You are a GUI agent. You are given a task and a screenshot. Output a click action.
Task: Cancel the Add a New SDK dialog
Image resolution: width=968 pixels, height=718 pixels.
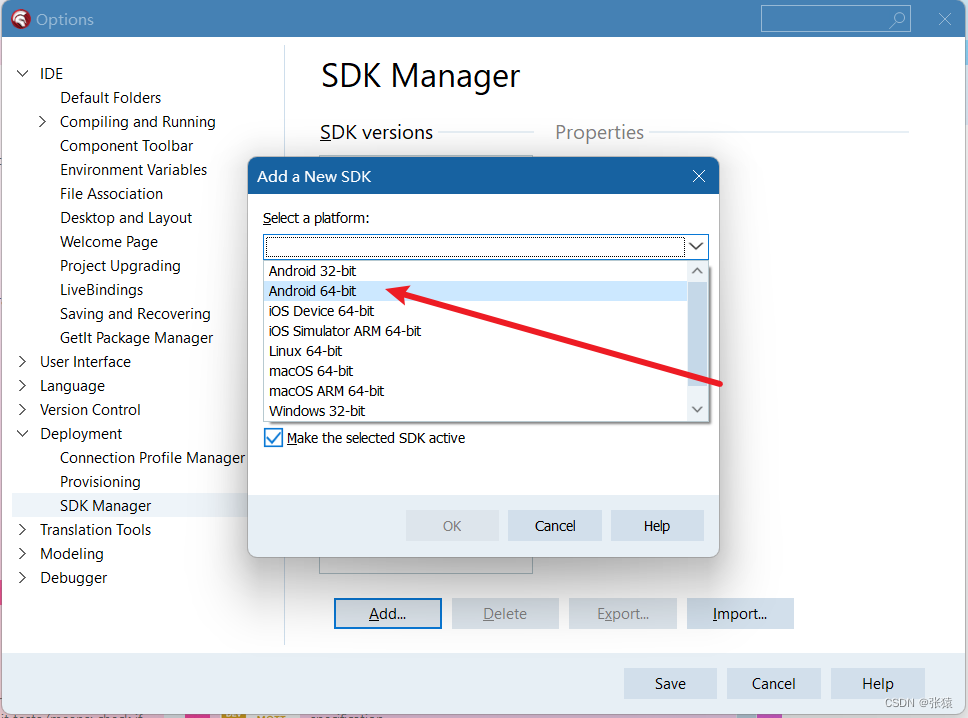(554, 525)
